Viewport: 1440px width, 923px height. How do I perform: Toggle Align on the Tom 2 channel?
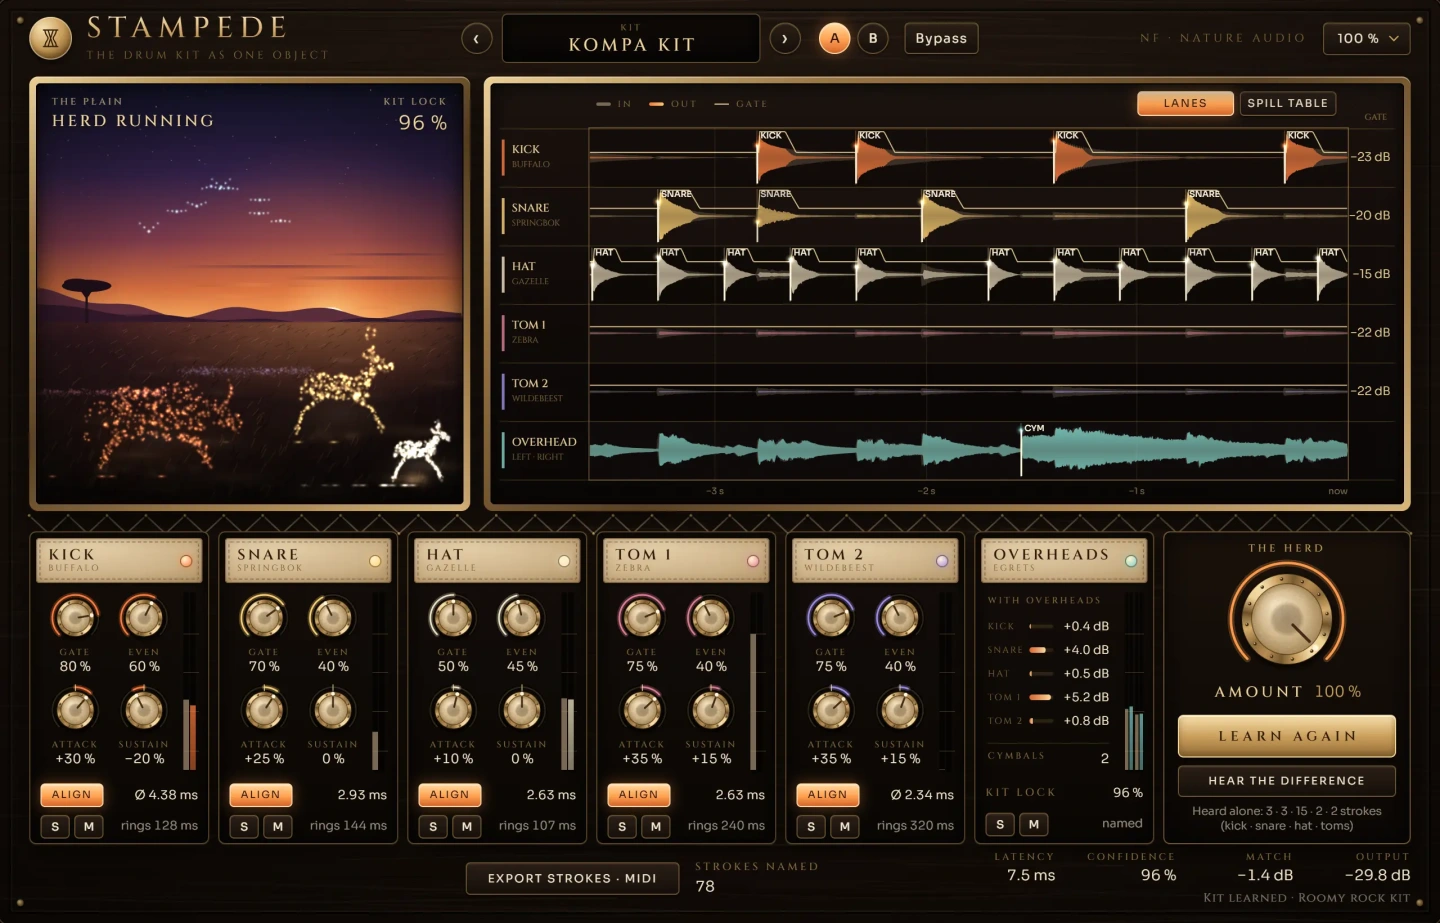(x=827, y=795)
